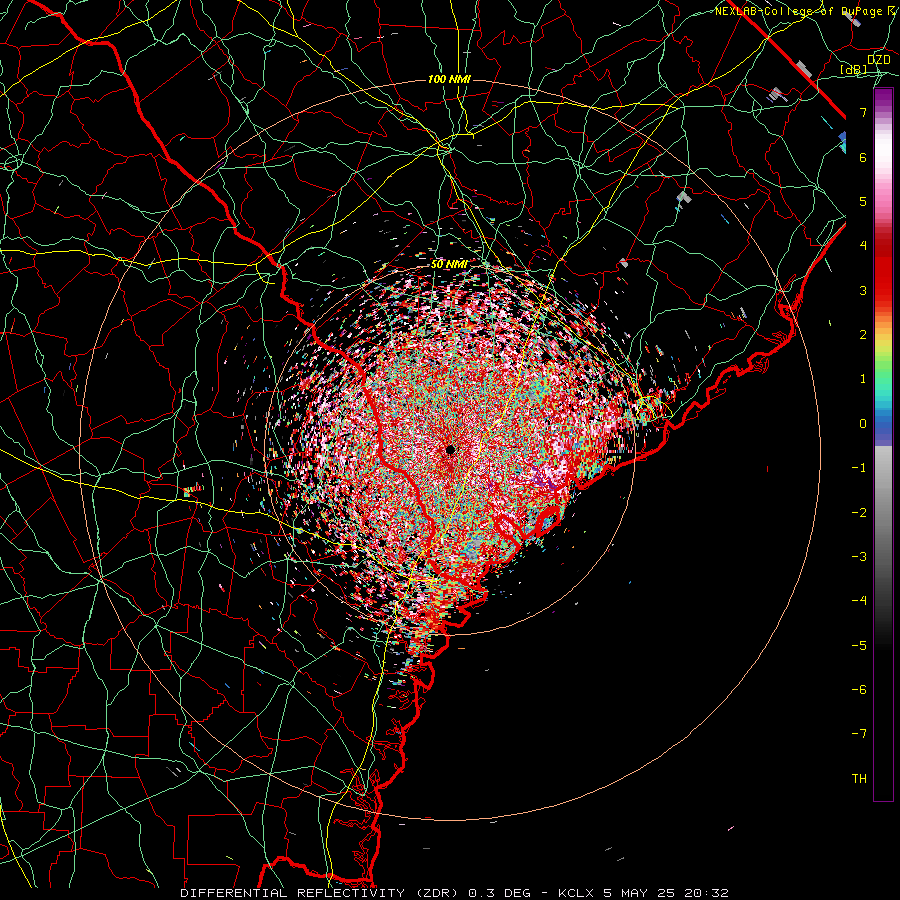The width and height of the screenshot is (900, 900).
Task: Click the black radar site dot at the ring center
Action: [x=450, y=449]
